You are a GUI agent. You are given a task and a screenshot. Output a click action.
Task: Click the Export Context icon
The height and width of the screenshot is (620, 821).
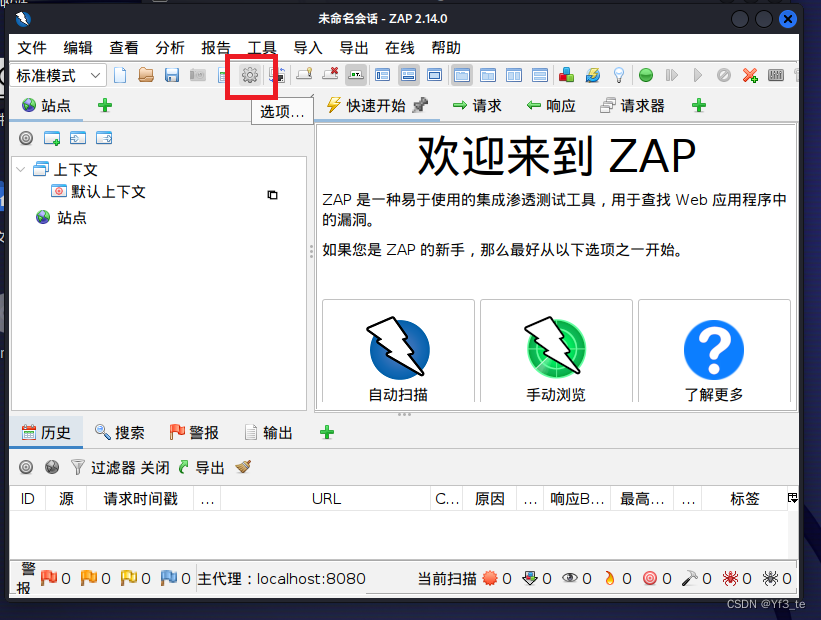tap(104, 138)
